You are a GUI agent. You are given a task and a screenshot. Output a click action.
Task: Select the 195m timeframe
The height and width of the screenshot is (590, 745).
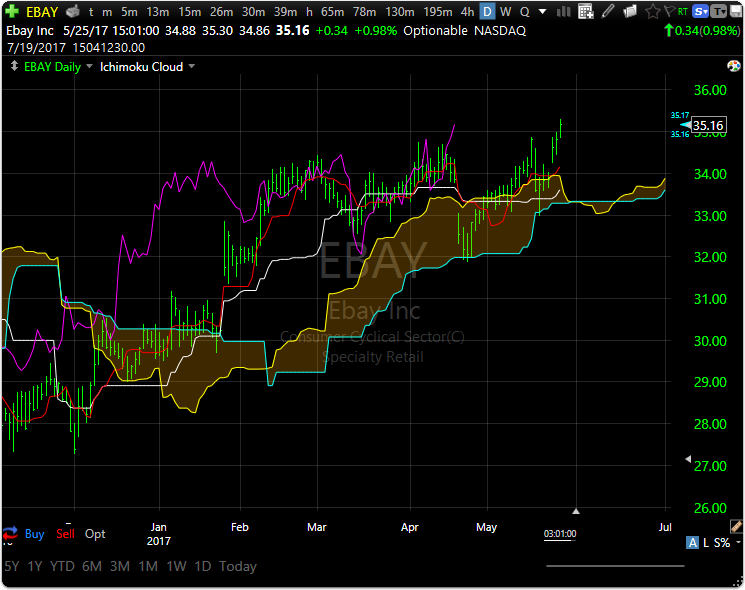[x=438, y=11]
